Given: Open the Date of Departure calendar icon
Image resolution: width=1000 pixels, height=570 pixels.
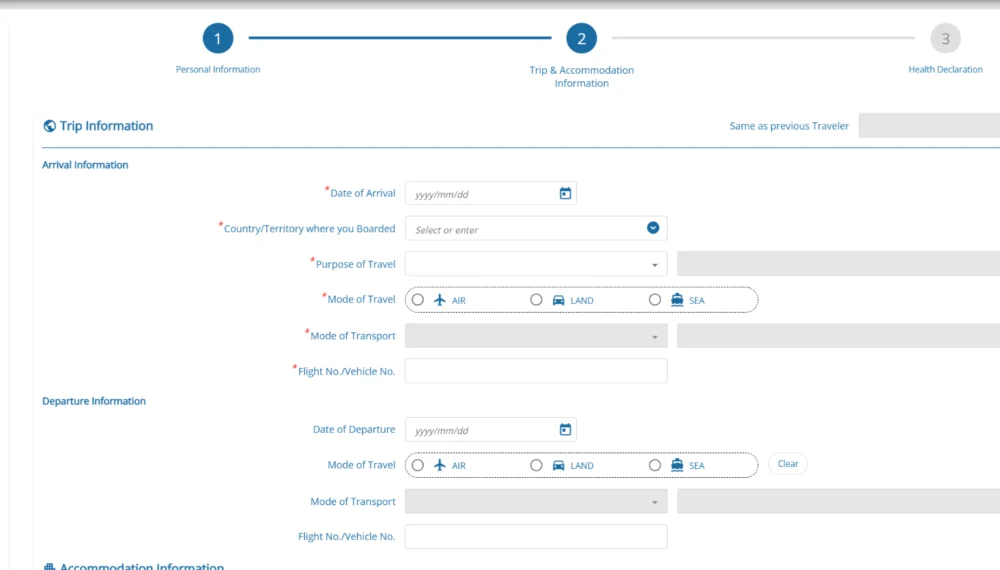Looking at the screenshot, I should 565,430.
